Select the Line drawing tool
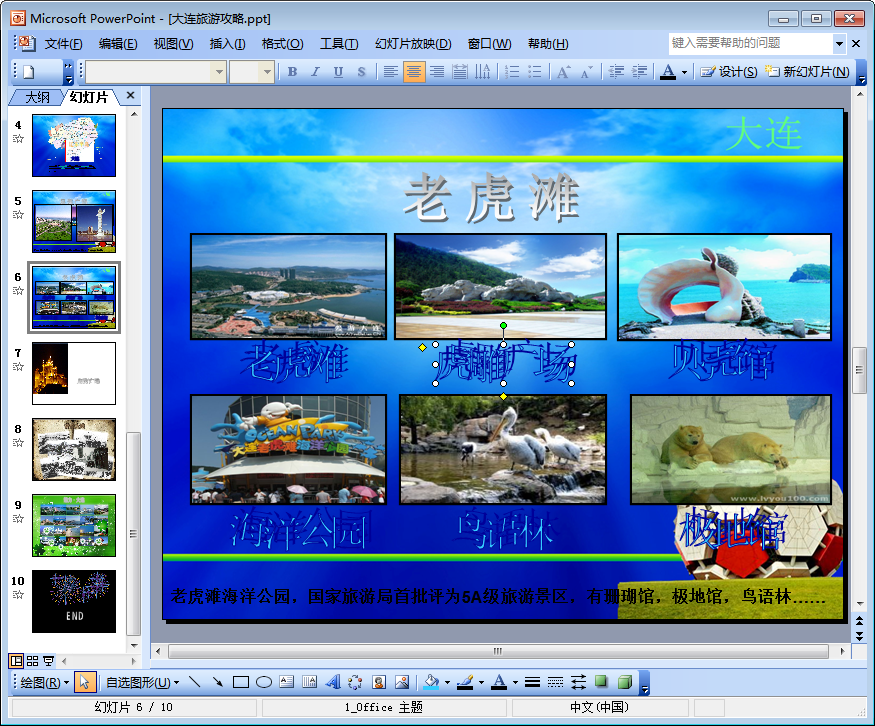 pyautogui.click(x=194, y=682)
